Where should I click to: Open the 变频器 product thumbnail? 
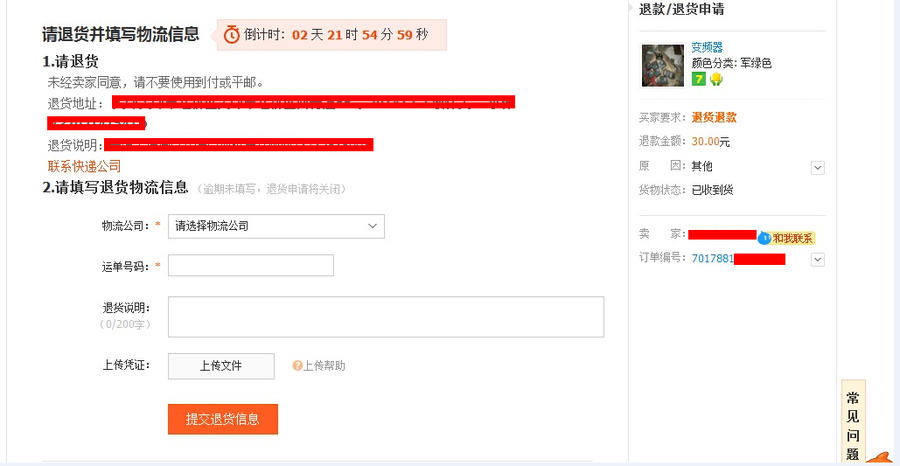coord(663,65)
